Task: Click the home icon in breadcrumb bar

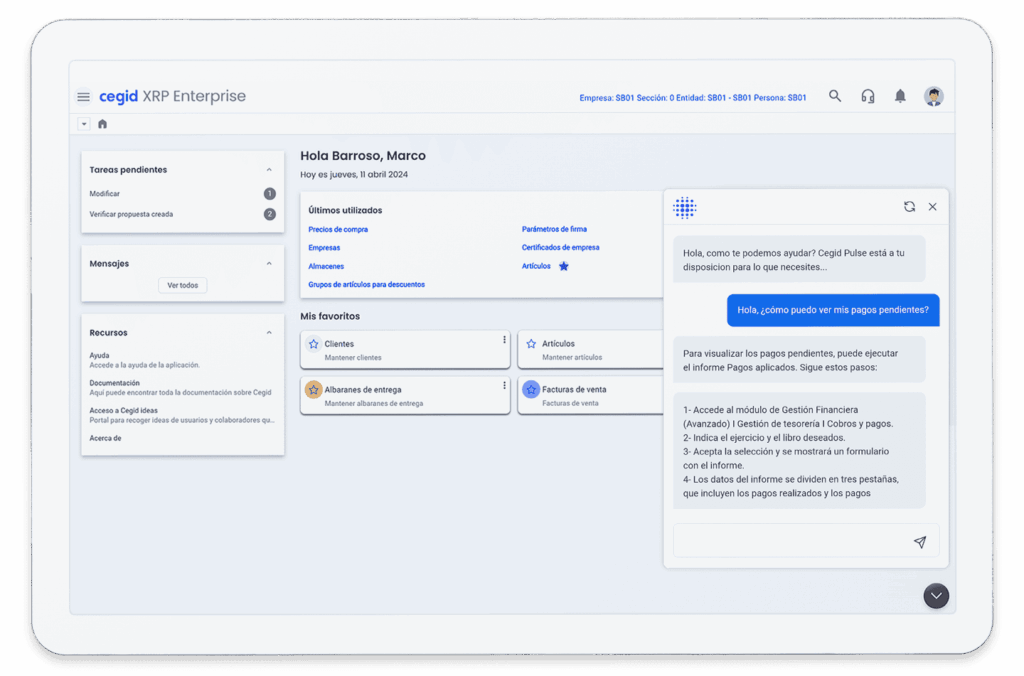Action: (102, 124)
